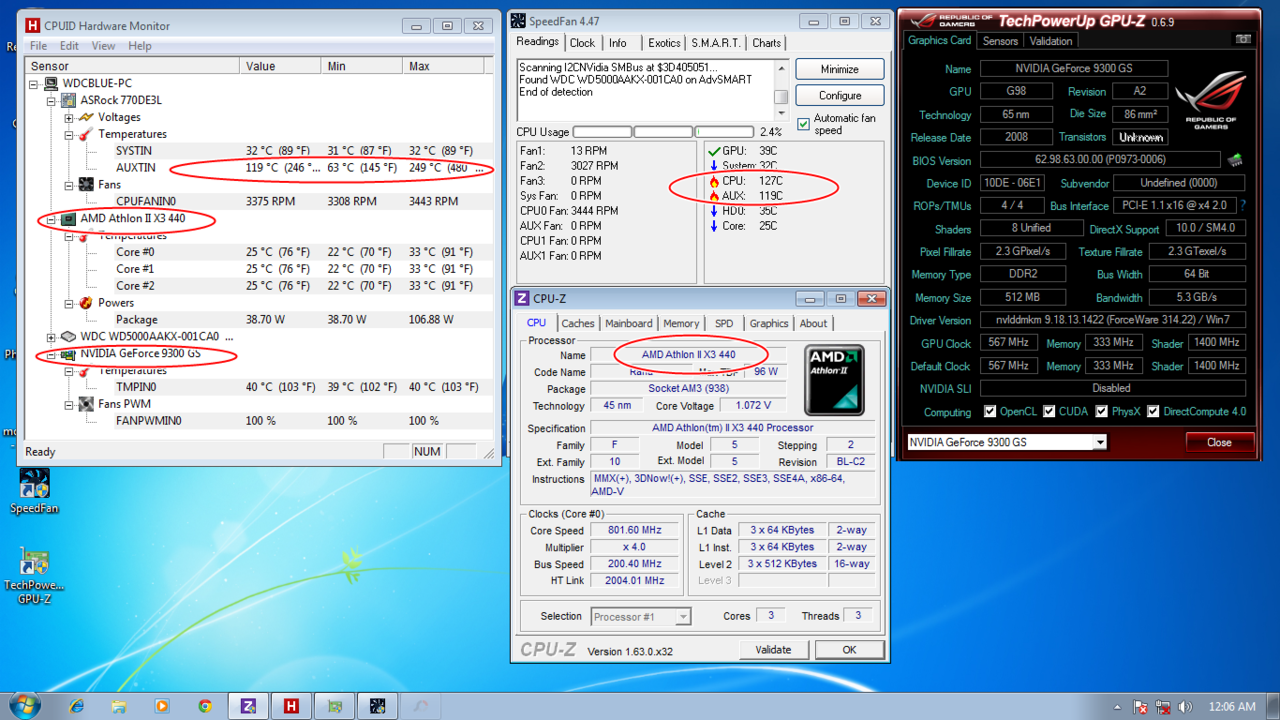Toggle the PhysX checkbox in GPU-Z

point(1101,411)
